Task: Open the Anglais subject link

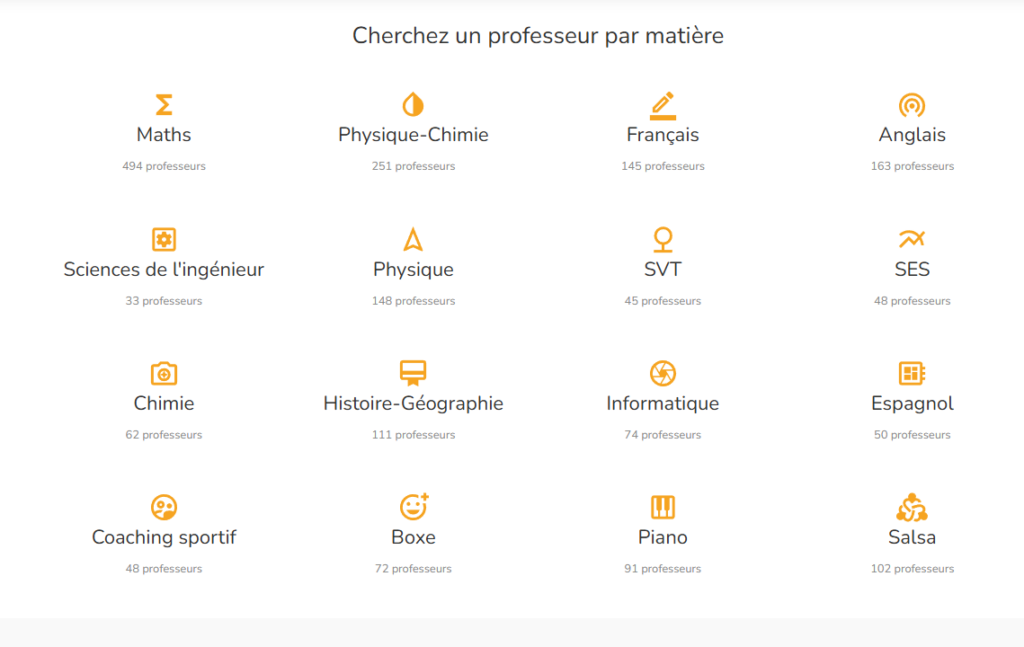Action: [x=912, y=135]
